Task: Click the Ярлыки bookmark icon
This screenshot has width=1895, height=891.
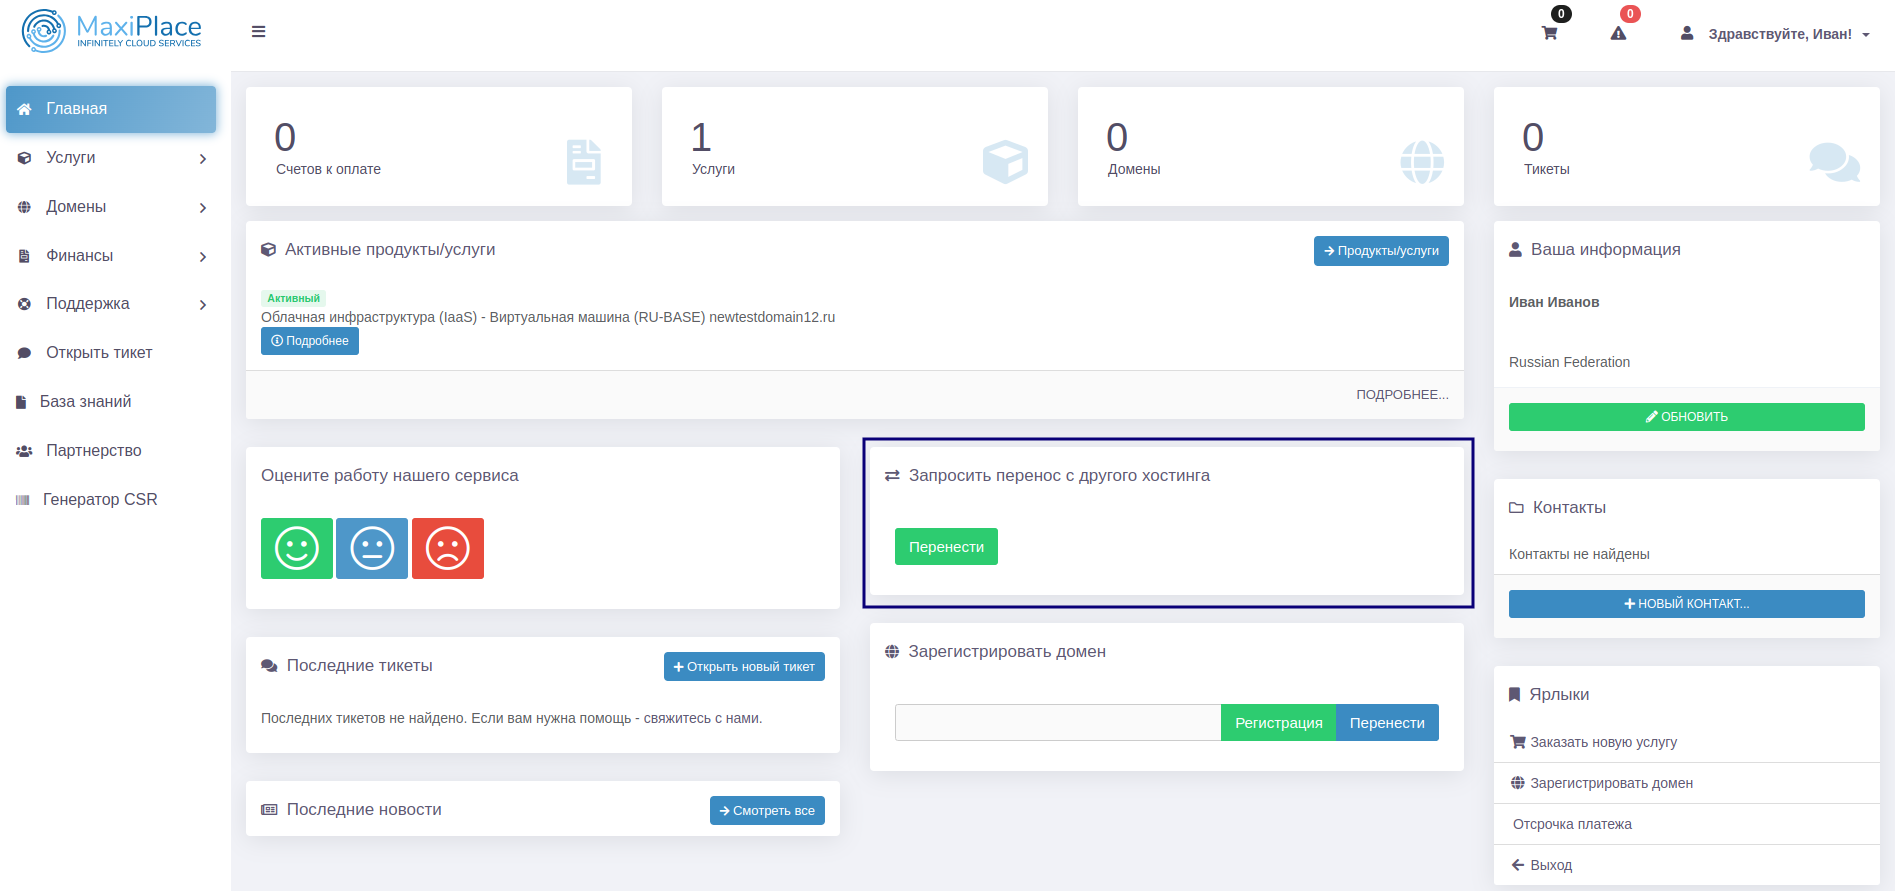Action: point(1514,695)
